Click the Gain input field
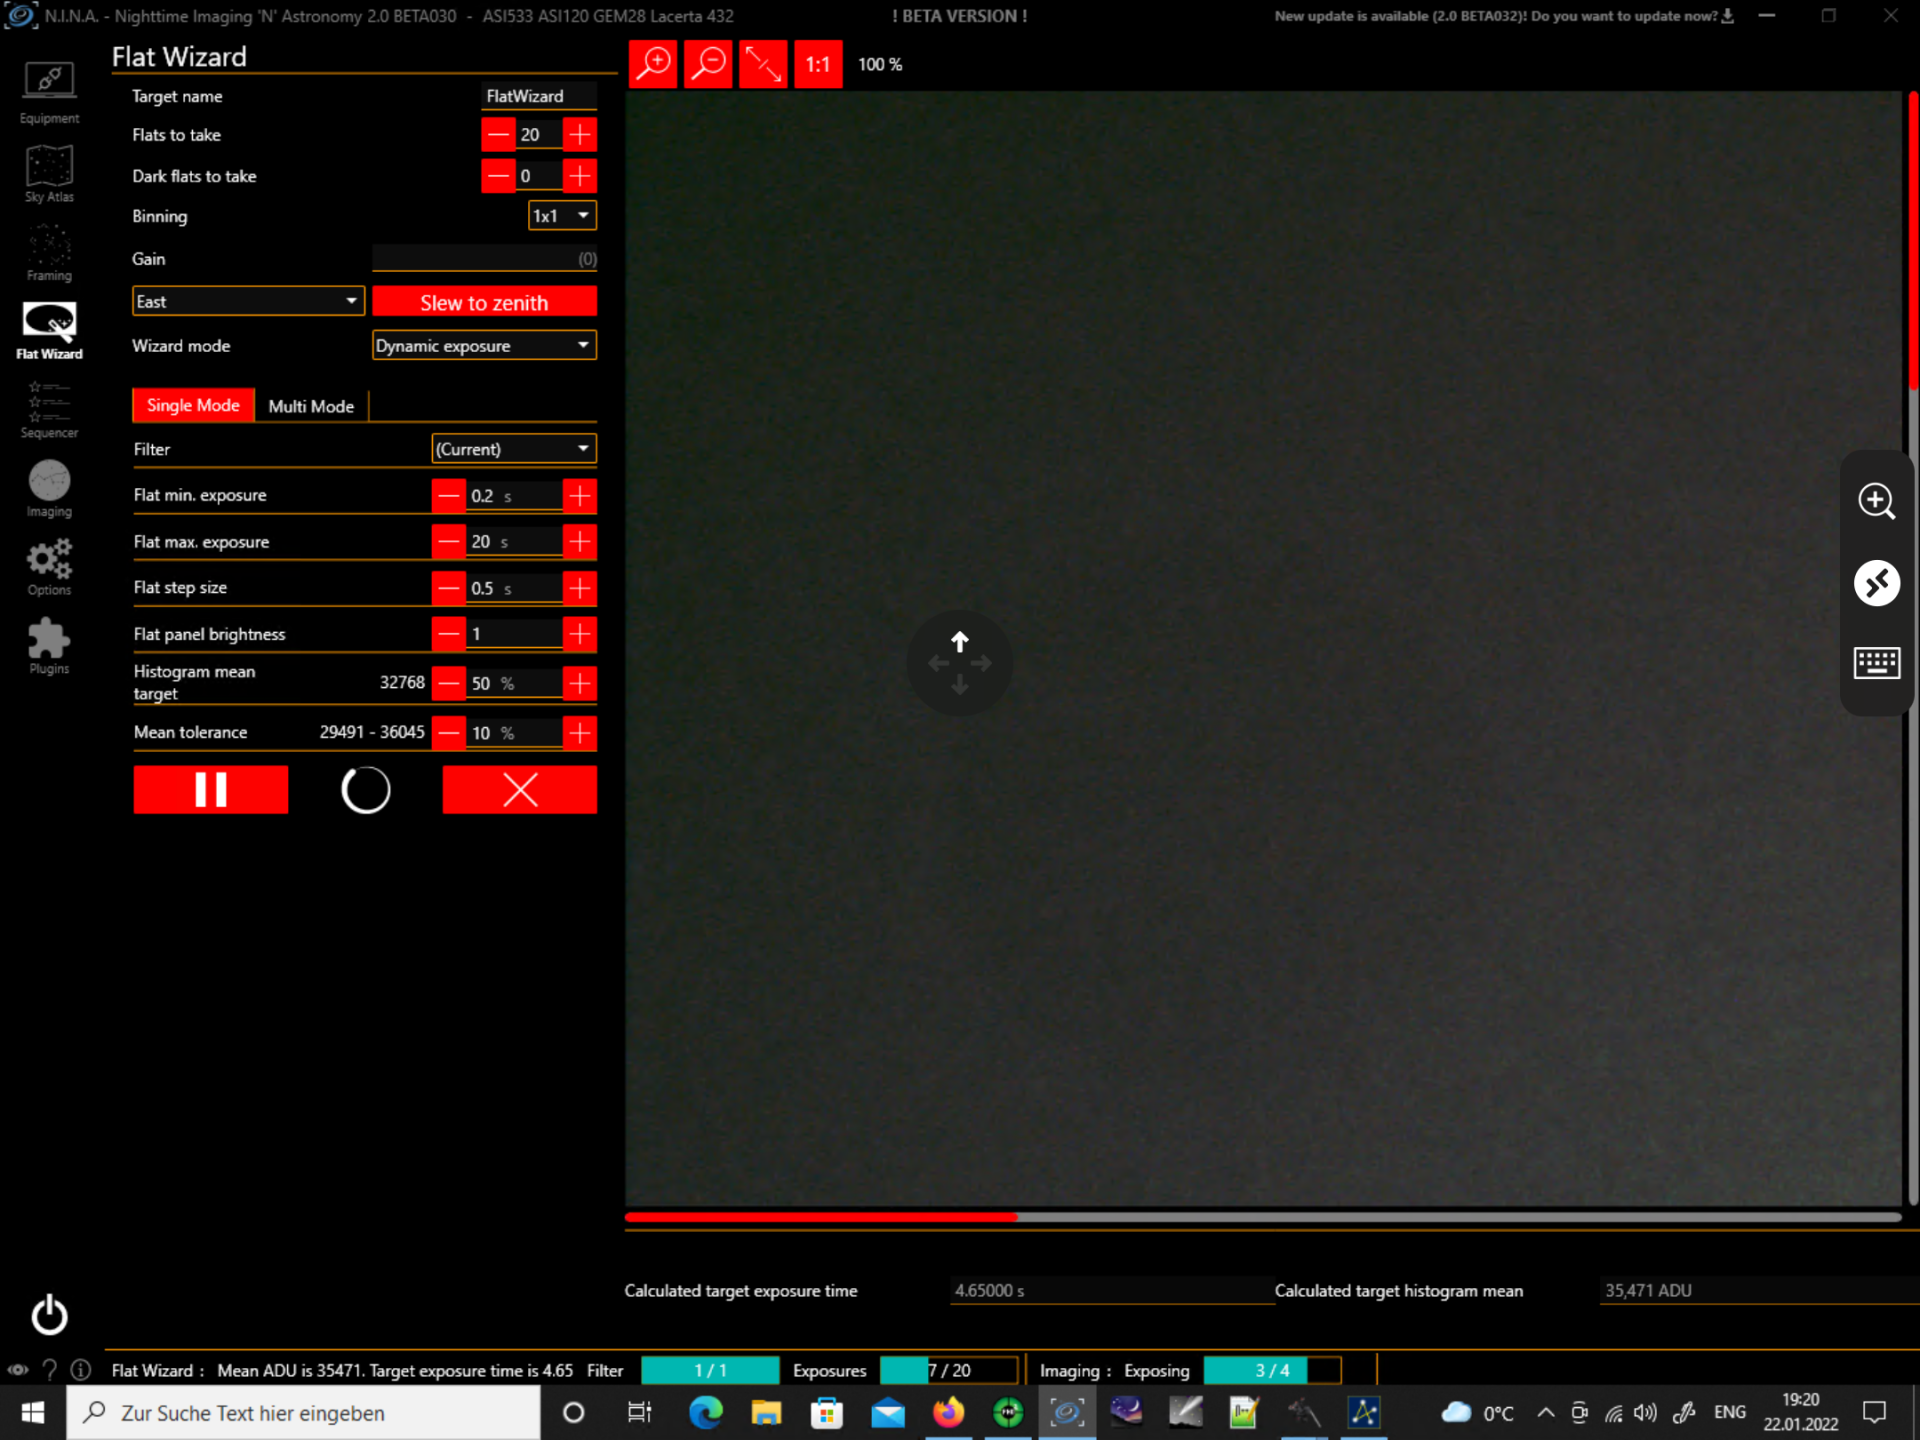This screenshot has width=1920, height=1440. coord(484,258)
